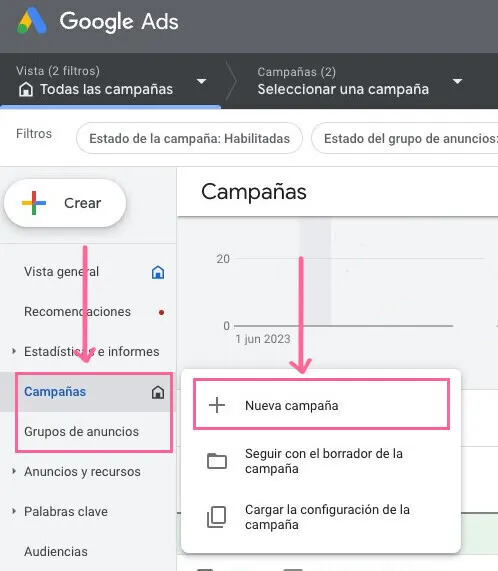Click the copy icon for loading campaign settings
Viewport: 498px width, 571px height.
click(217, 517)
